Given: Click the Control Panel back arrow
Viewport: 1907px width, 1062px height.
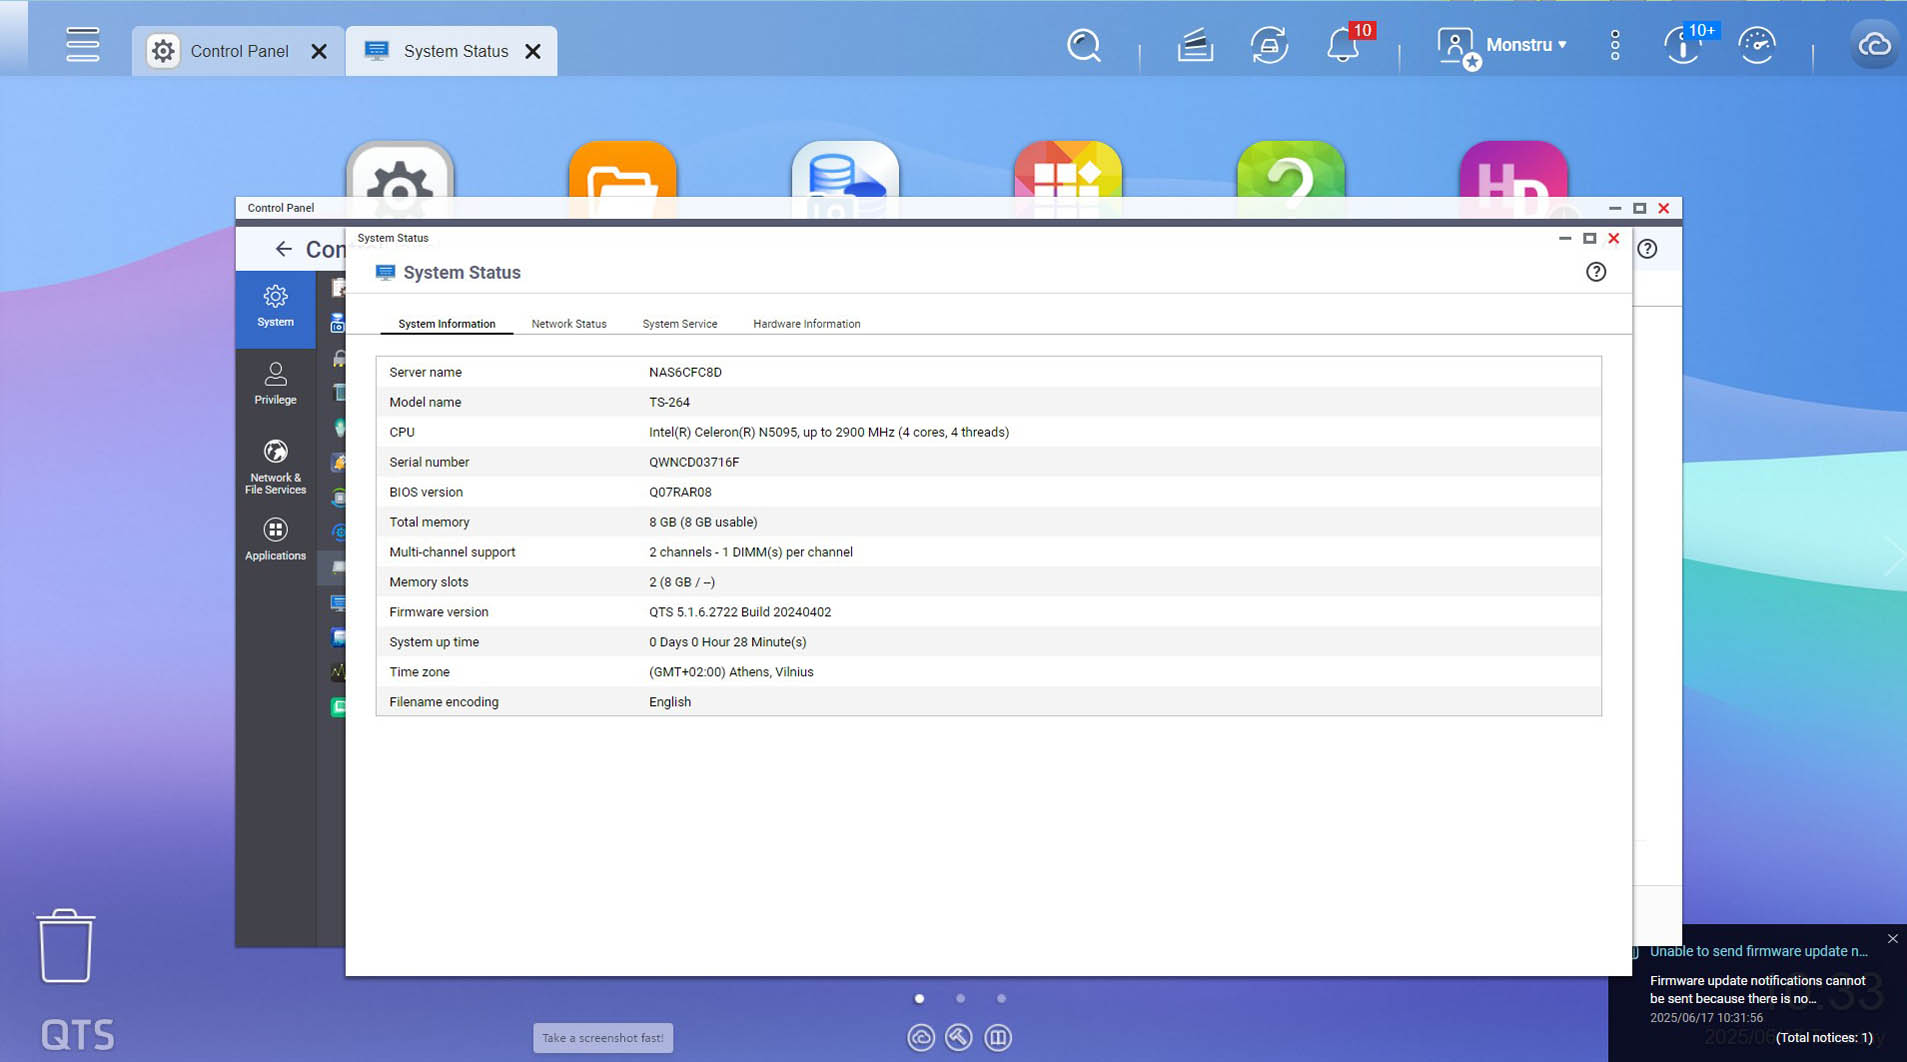Looking at the screenshot, I should coord(284,249).
